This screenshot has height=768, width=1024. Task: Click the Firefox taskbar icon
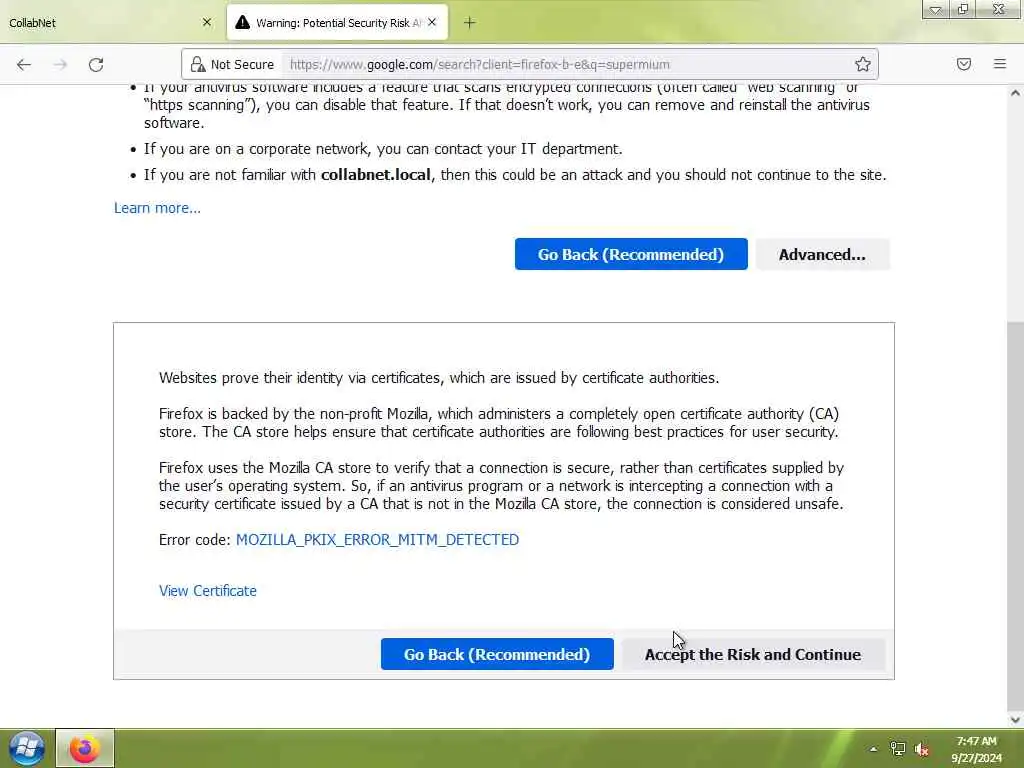click(x=84, y=748)
